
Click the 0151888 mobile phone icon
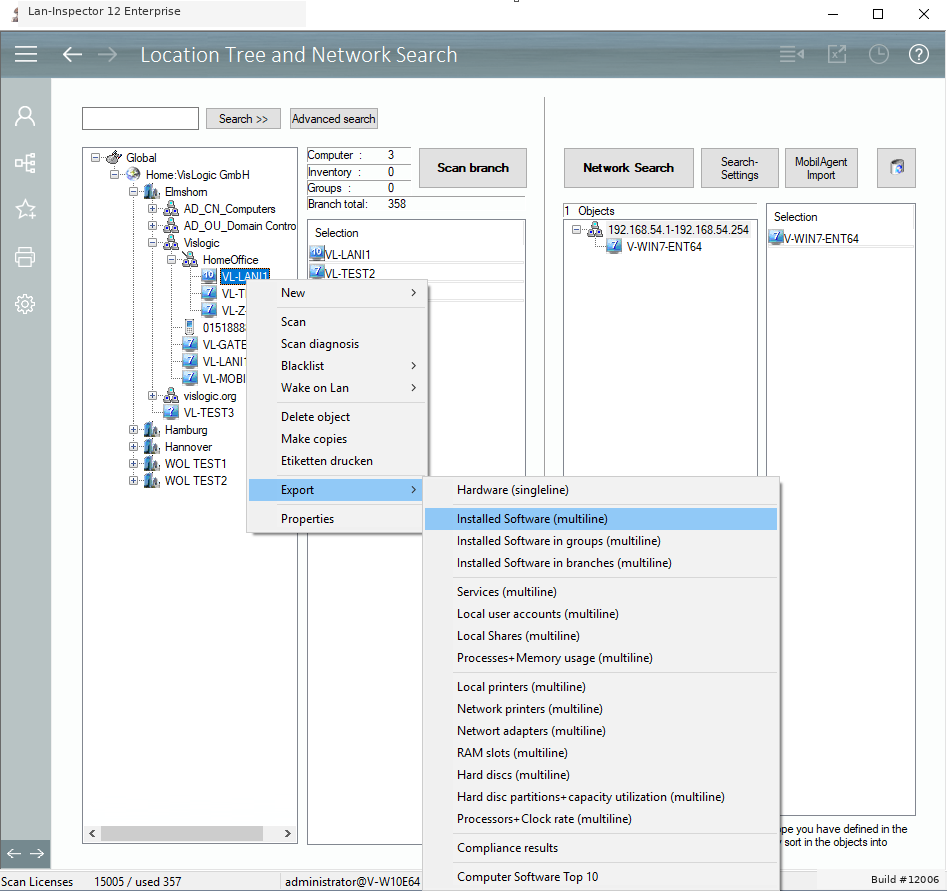click(x=190, y=327)
